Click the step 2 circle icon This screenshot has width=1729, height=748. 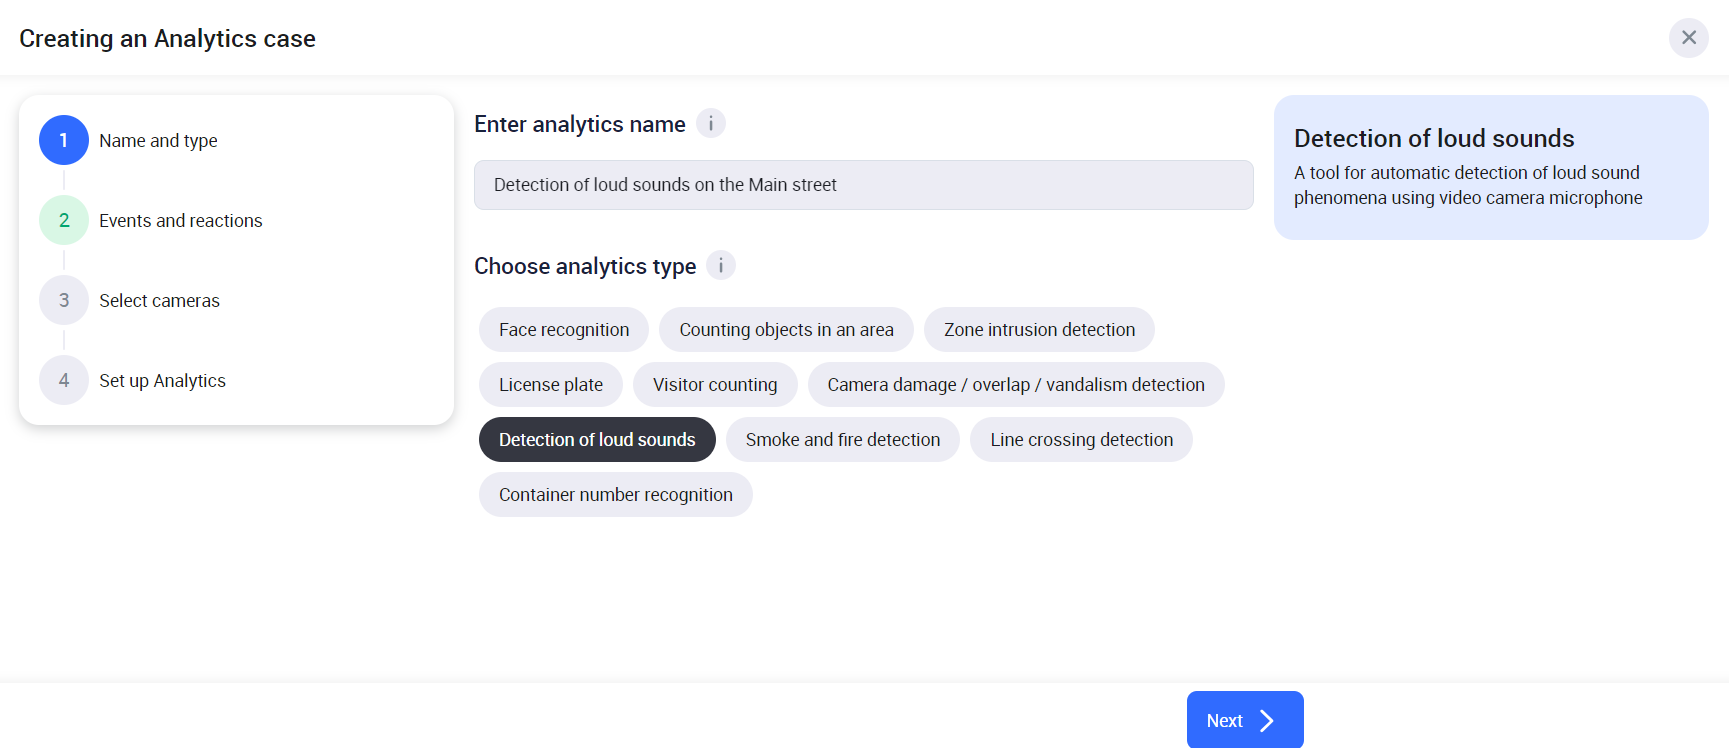coord(64,220)
